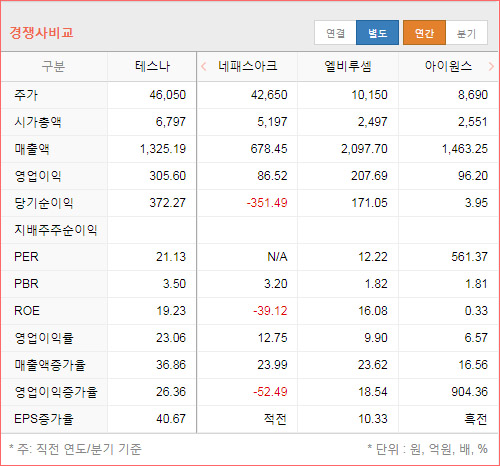The height and width of the screenshot is (466, 500).
Task: Open the 테스나 column header
Action: [152, 66]
